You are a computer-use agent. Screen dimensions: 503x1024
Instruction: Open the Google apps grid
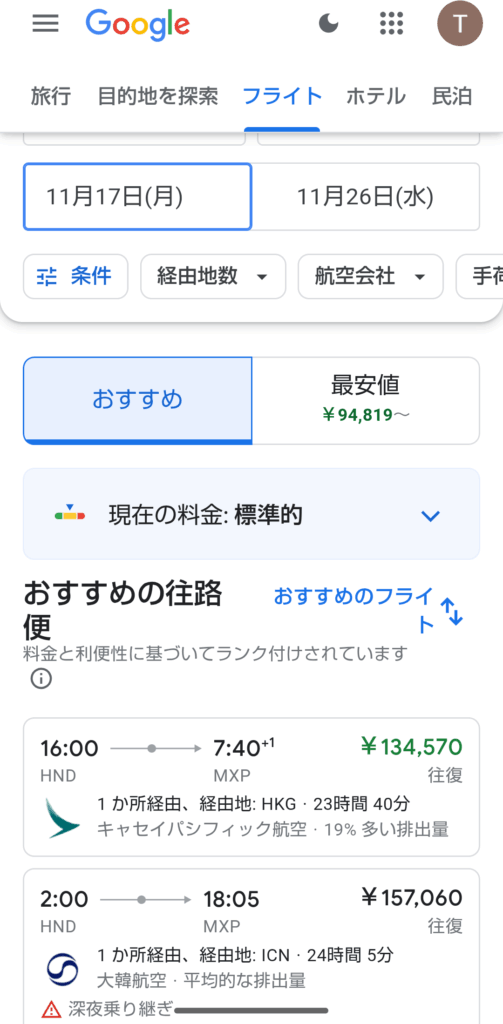tap(391, 24)
